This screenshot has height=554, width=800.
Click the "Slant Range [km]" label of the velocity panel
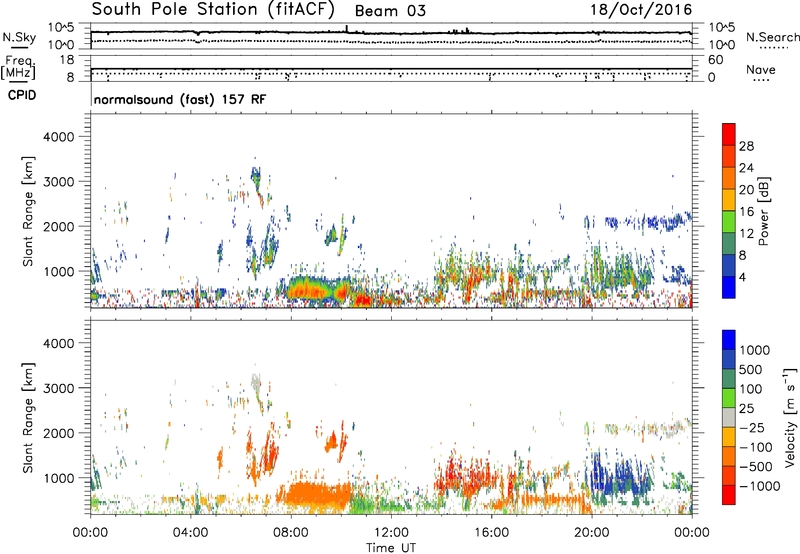pyautogui.click(x=28, y=418)
